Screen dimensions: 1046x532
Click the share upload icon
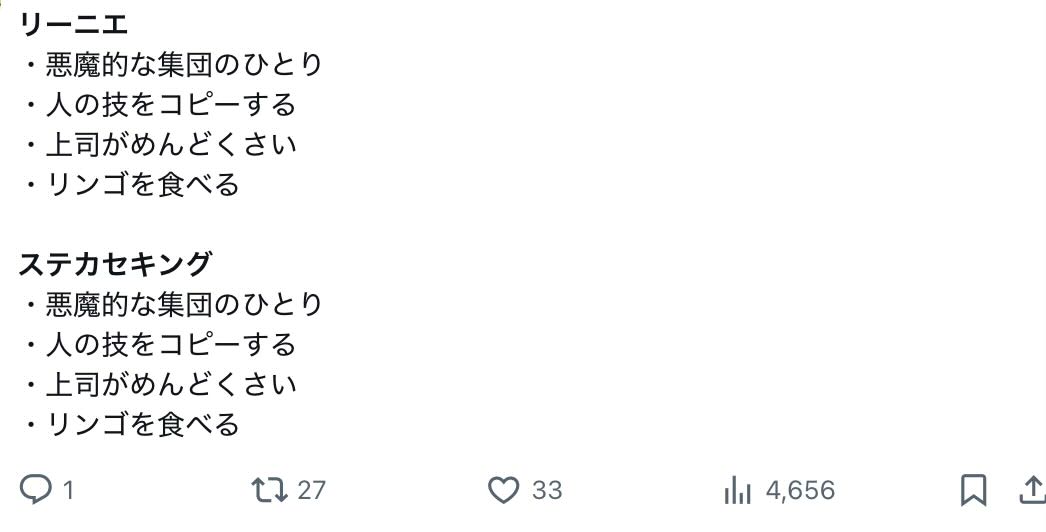(x=1031, y=489)
